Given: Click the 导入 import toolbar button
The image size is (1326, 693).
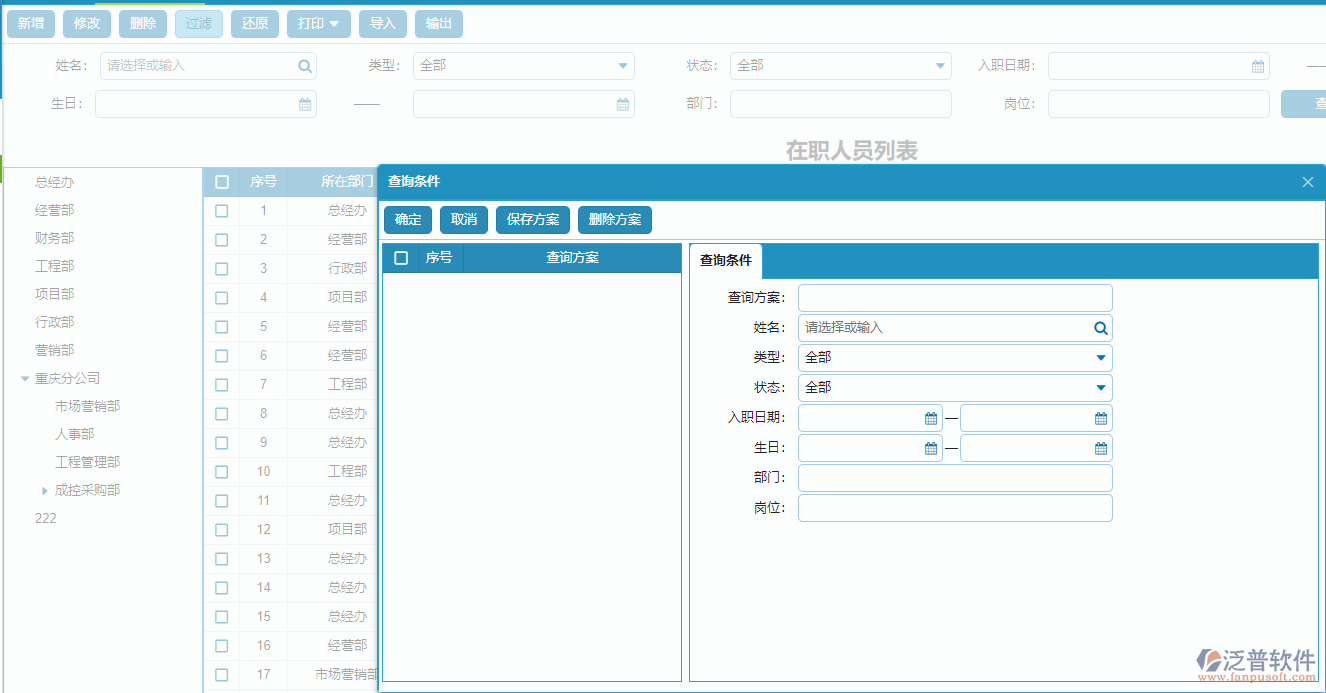Looking at the screenshot, I should (383, 23).
